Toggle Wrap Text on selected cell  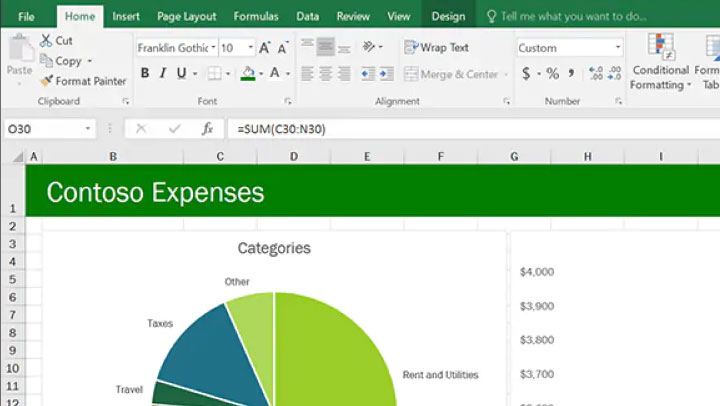(437, 47)
